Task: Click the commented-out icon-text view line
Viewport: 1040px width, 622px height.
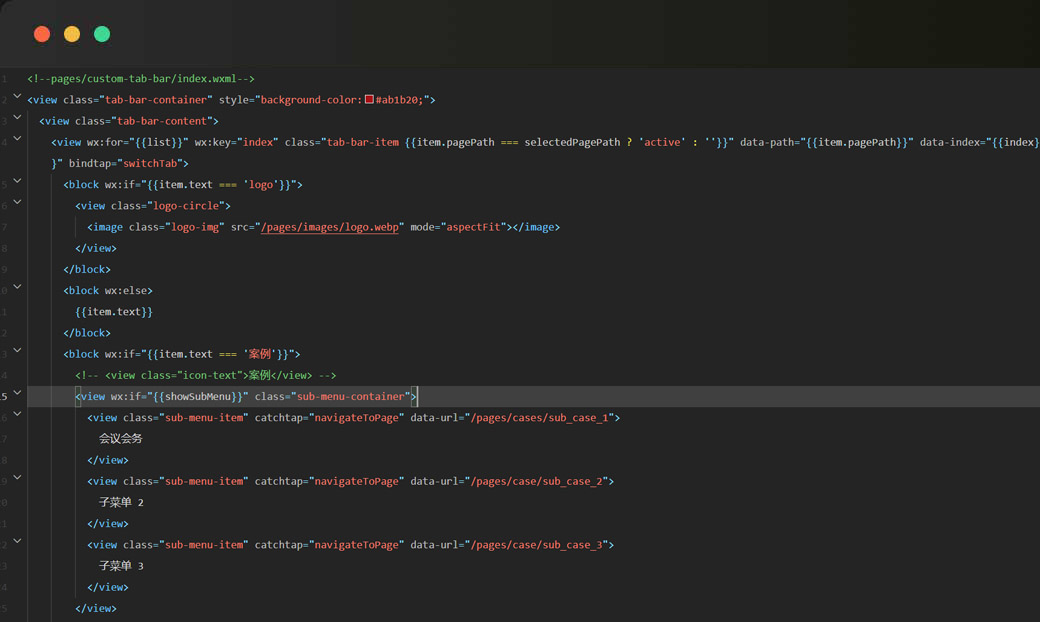Action: pos(205,376)
